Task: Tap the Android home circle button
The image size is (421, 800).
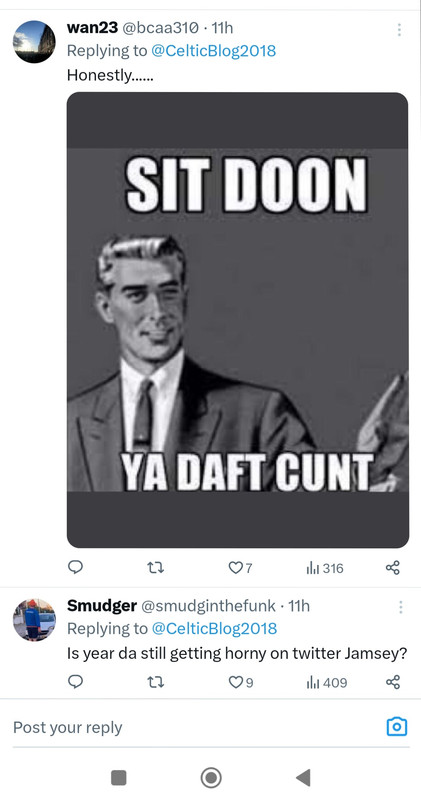Action: [211, 778]
